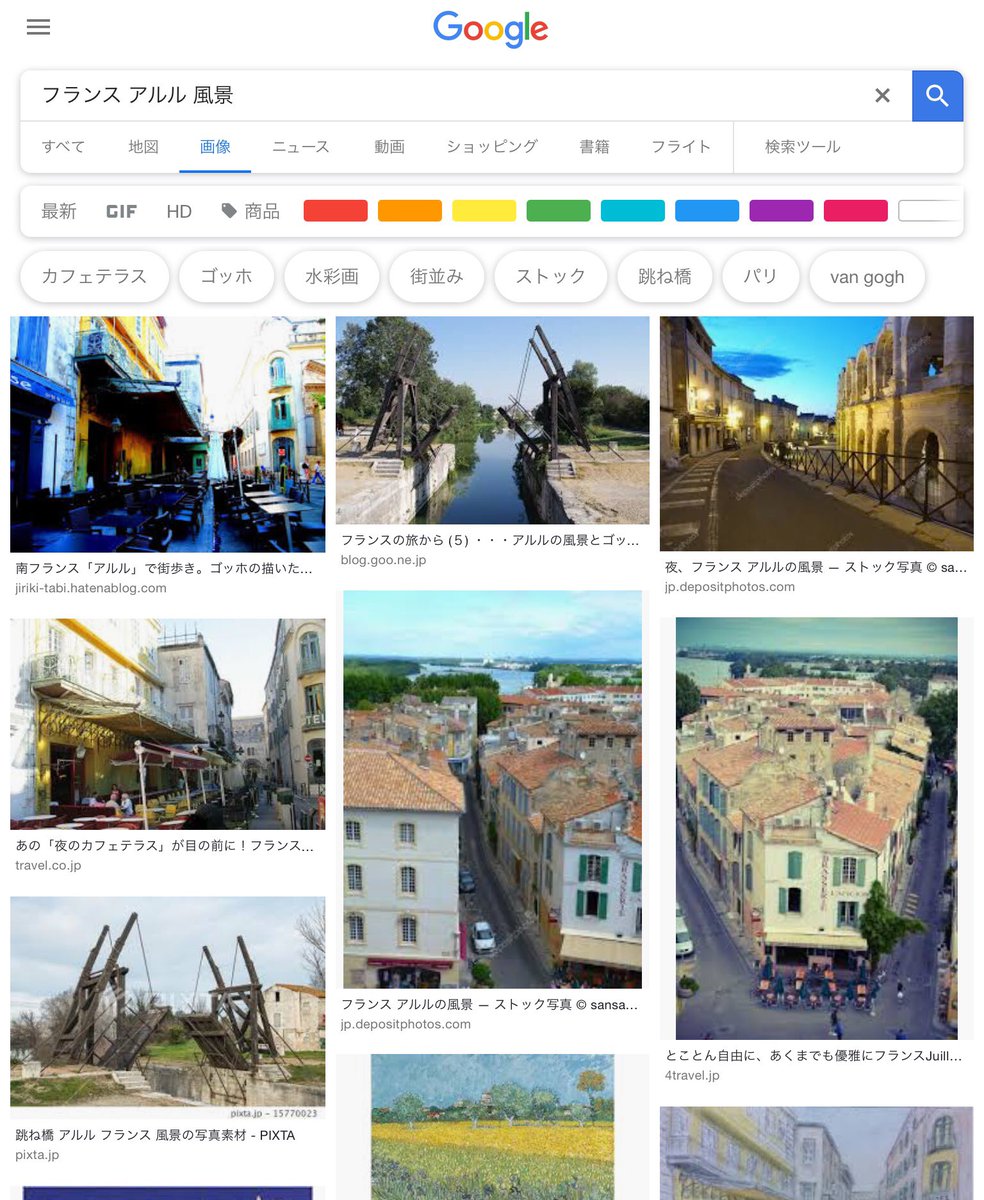Click the 商品 tag icon filter

click(x=250, y=211)
